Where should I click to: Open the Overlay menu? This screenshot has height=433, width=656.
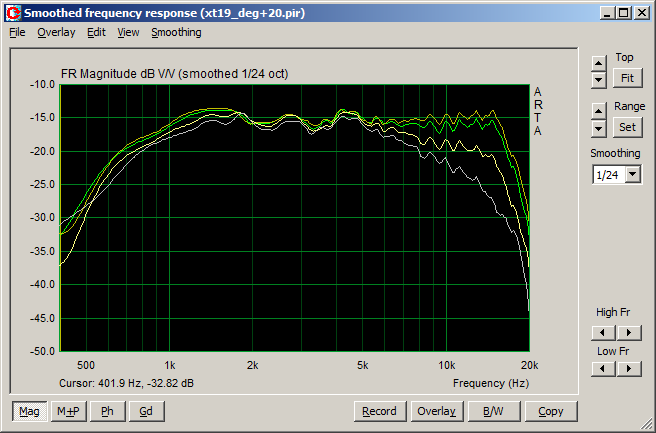pos(56,32)
